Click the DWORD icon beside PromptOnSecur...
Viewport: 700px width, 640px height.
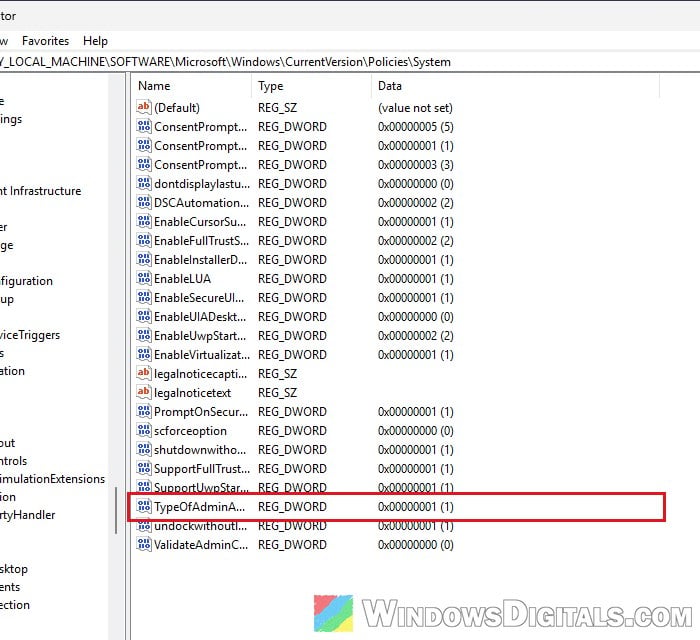(x=144, y=411)
